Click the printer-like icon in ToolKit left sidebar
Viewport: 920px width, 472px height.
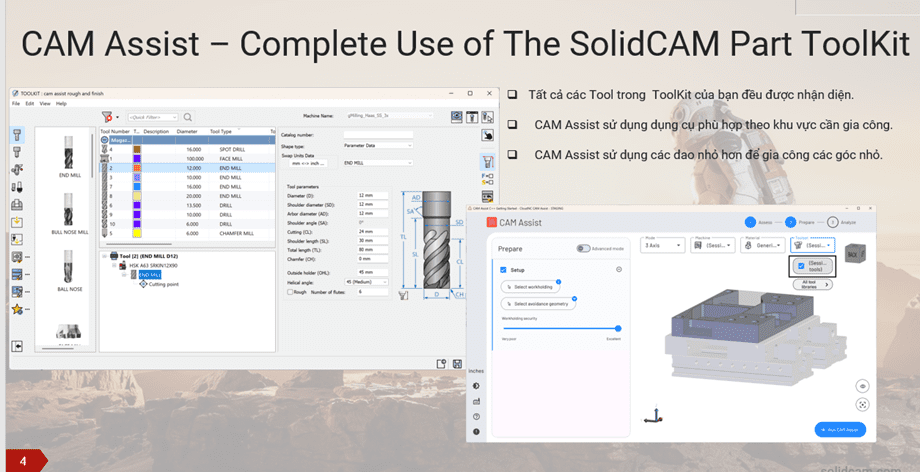click(17, 204)
